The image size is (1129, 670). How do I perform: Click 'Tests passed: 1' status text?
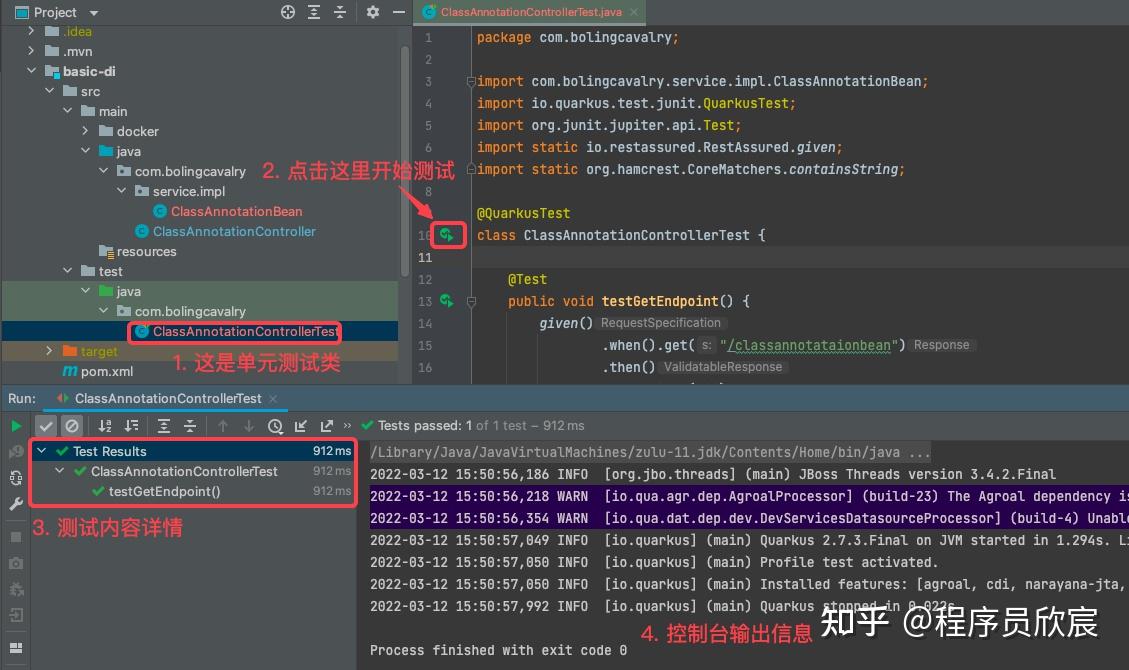(x=425, y=425)
